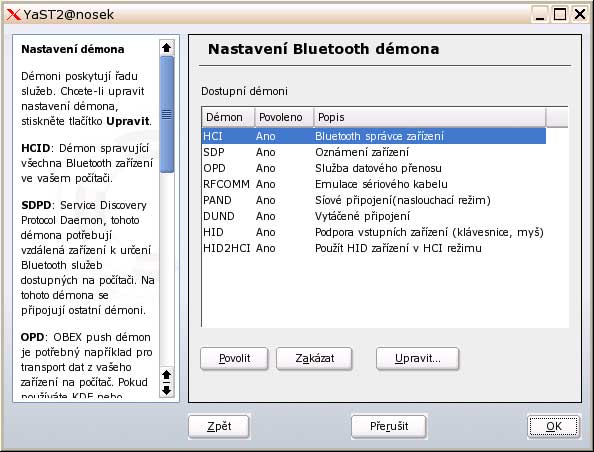Select the SDP daemon row

coord(374,152)
